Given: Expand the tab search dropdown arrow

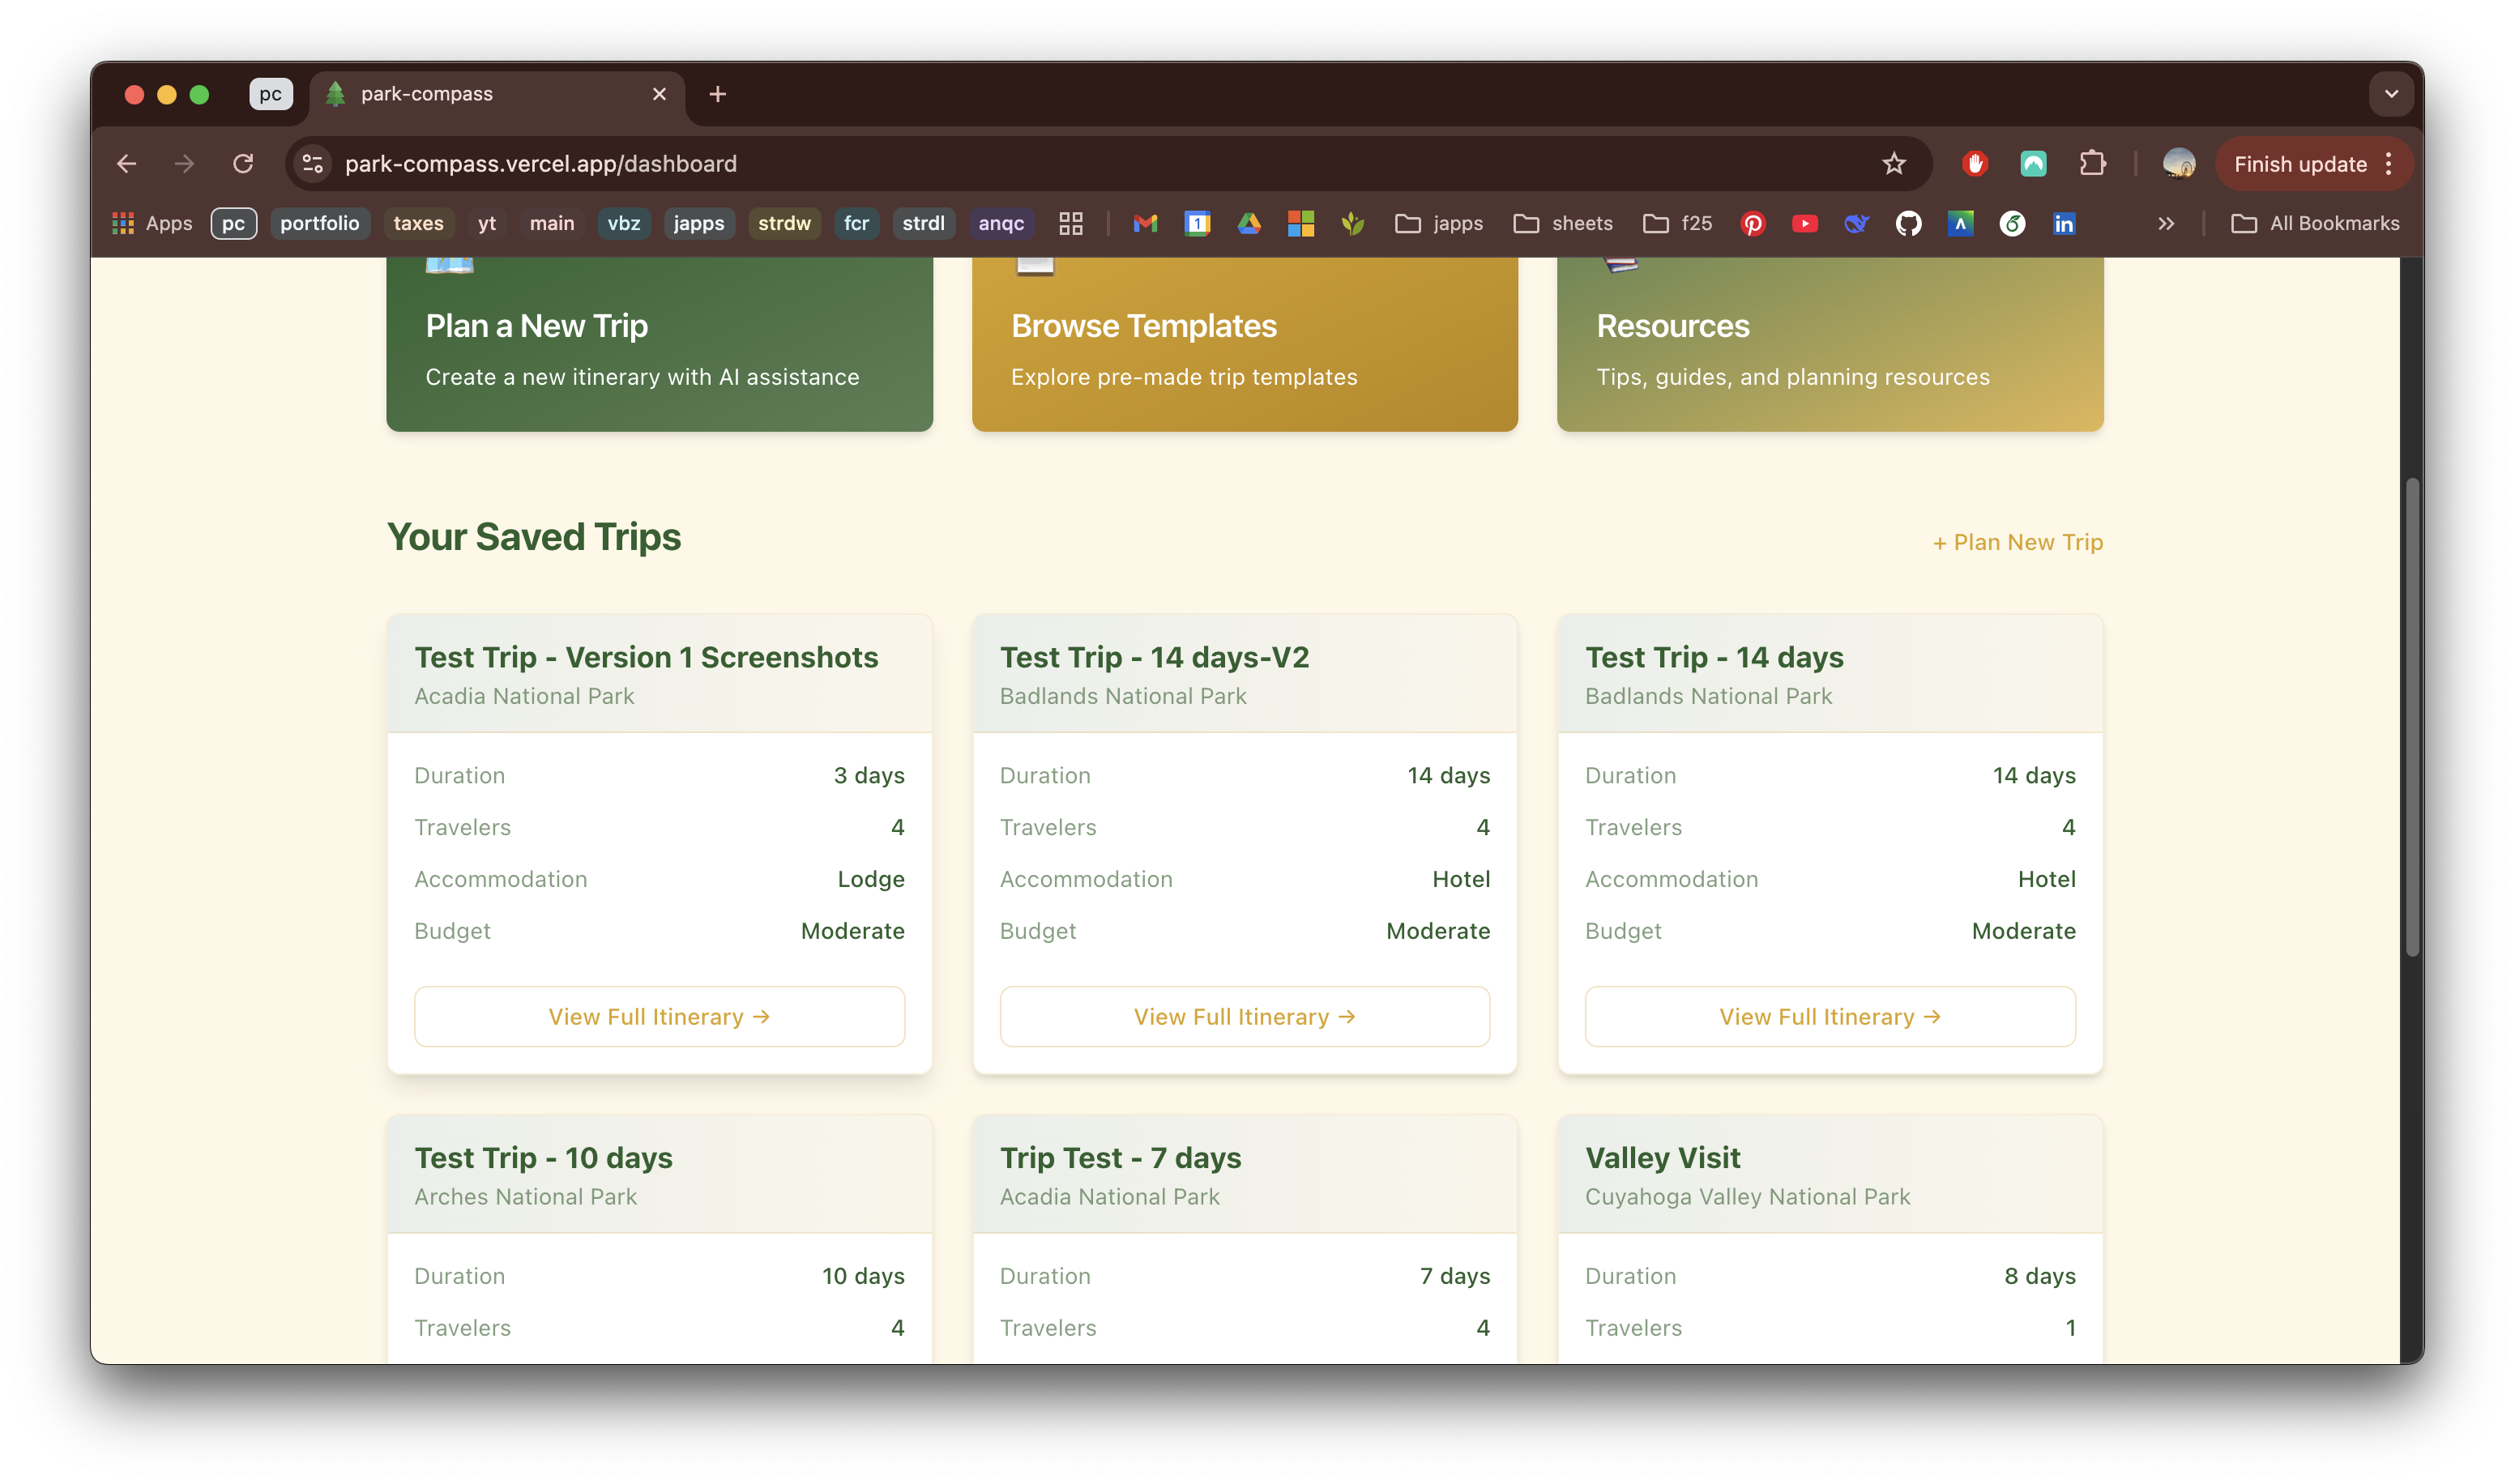Looking at the screenshot, I should (2391, 94).
